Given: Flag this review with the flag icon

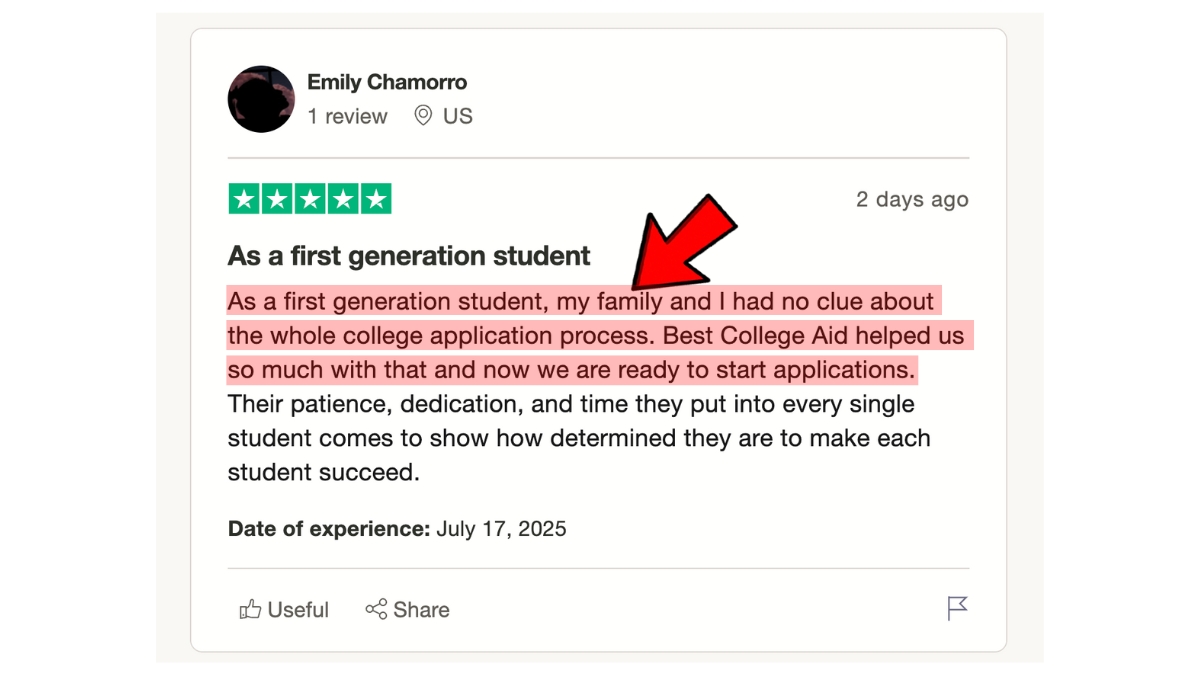Looking at the screenshot, I should (x=957, y=608).
